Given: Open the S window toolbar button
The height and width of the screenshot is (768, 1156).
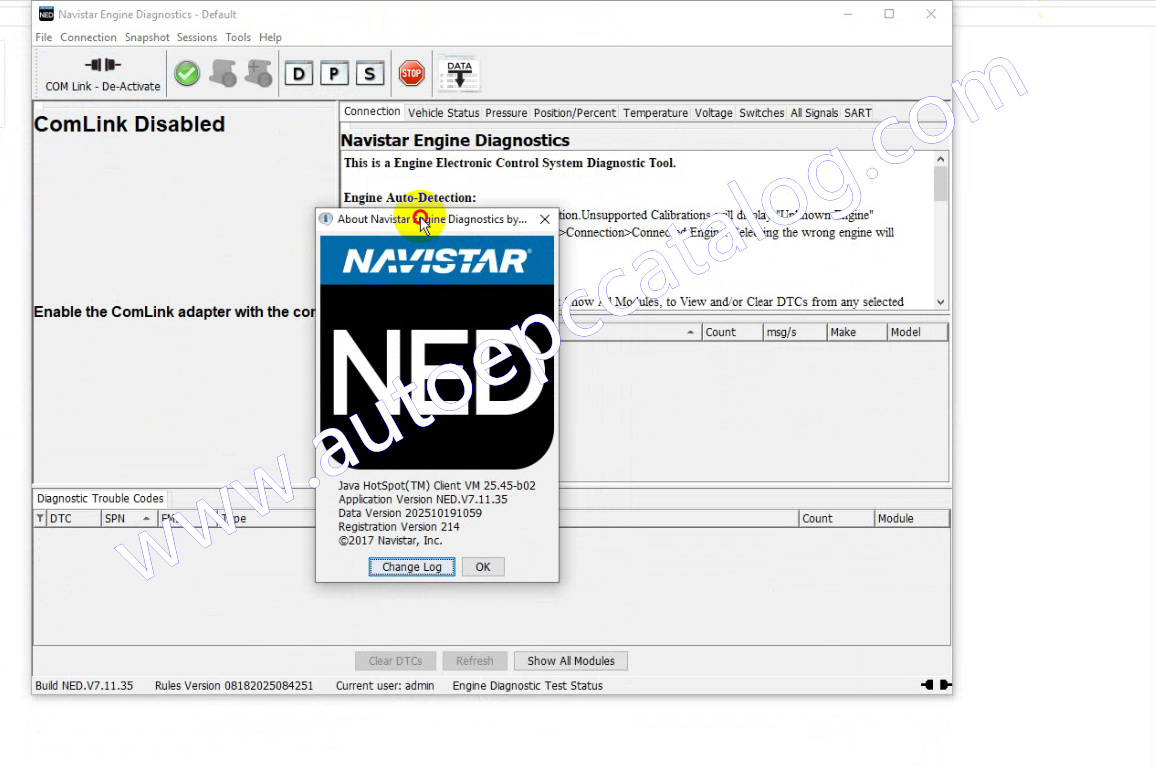Looking at the screenshot, I should 370,73.
